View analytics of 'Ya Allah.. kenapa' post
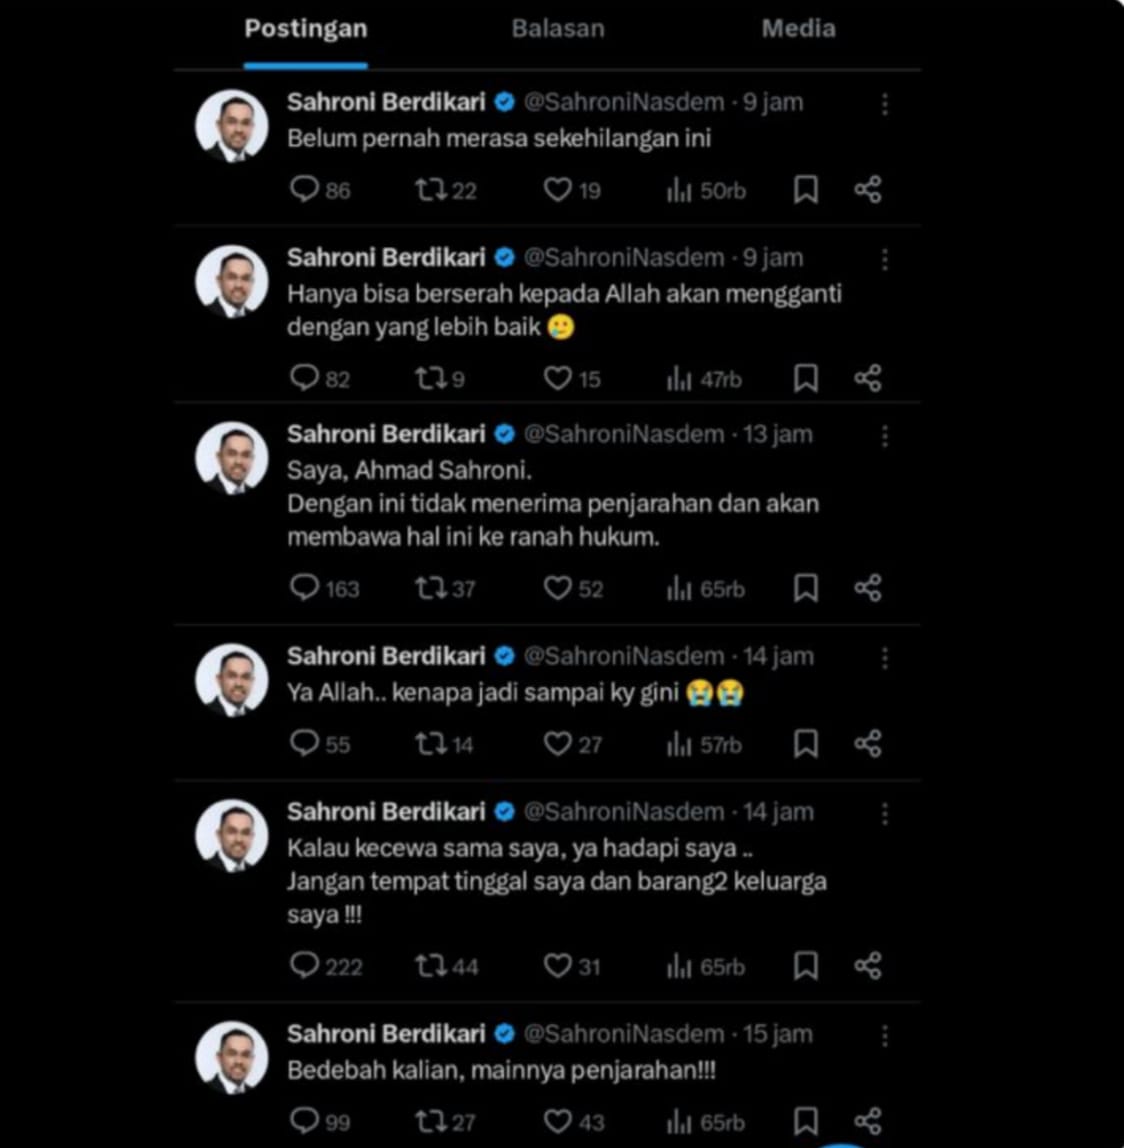1124x1148 pixels. pyautogui.click(x=680, y=744)
